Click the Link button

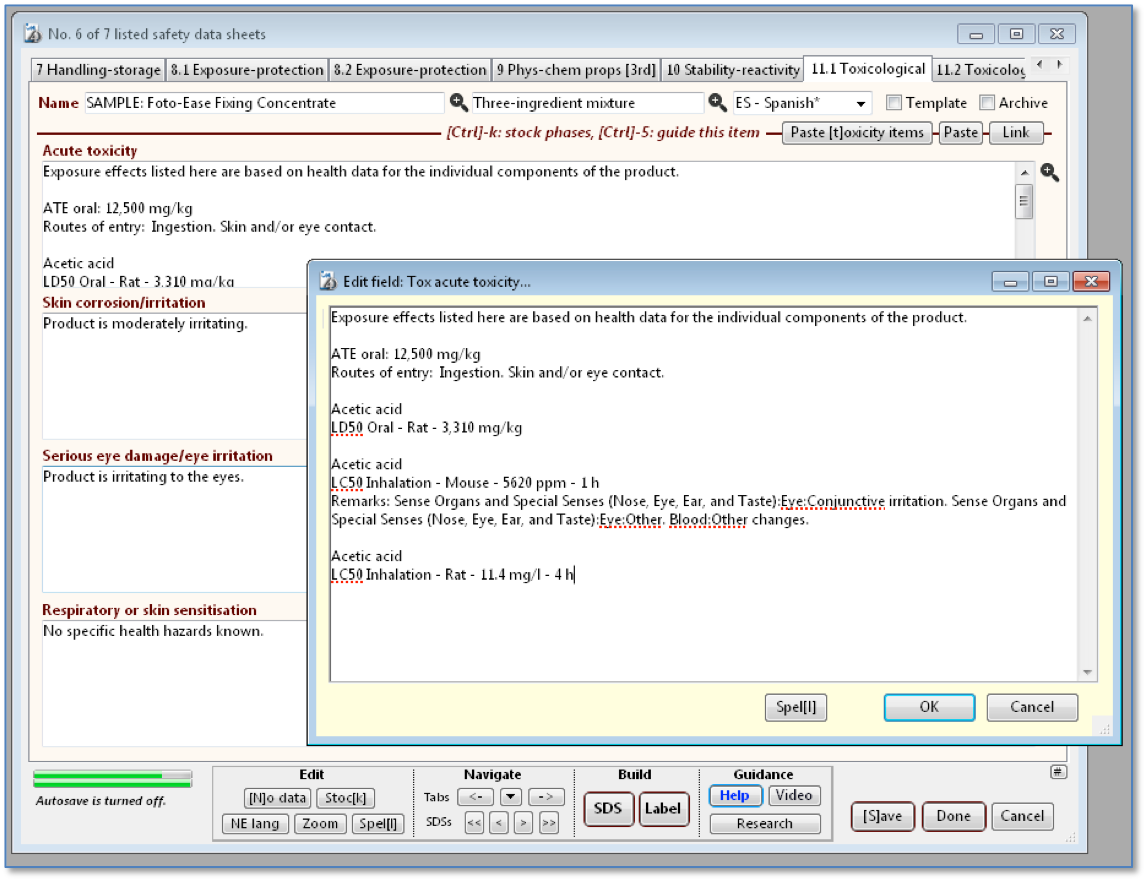(x=1016, y=133)
